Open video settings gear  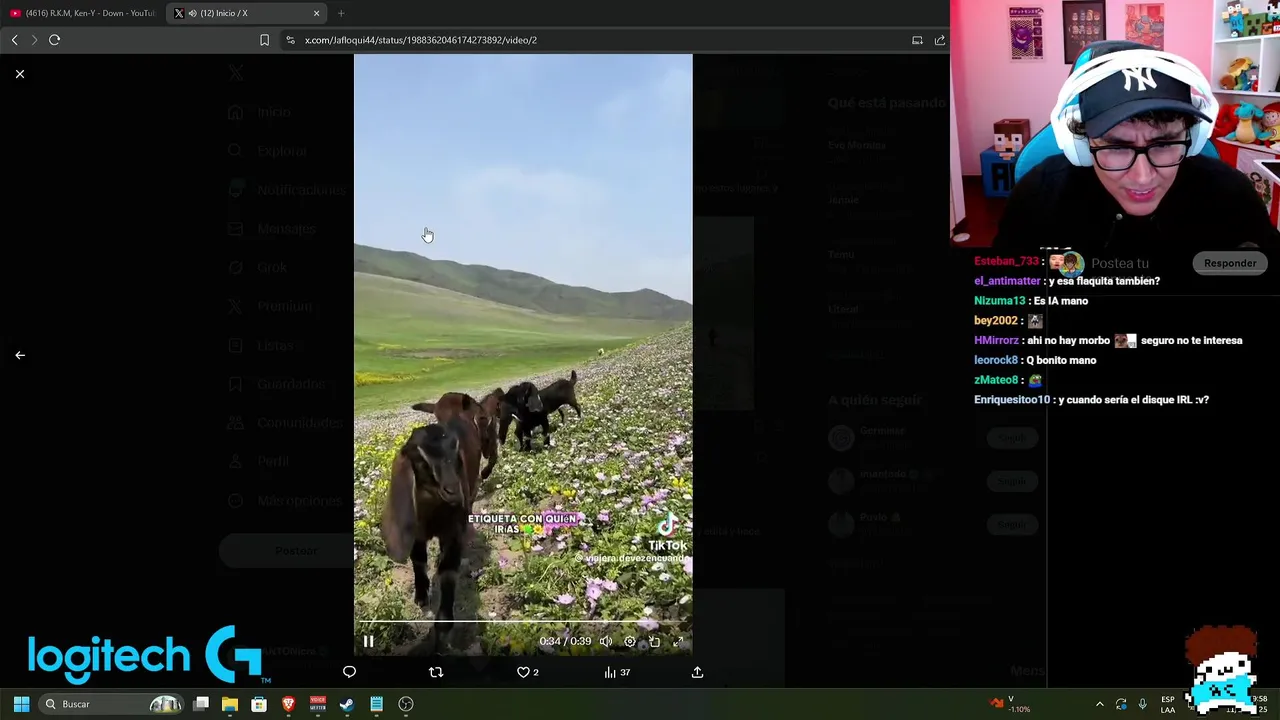630,642
